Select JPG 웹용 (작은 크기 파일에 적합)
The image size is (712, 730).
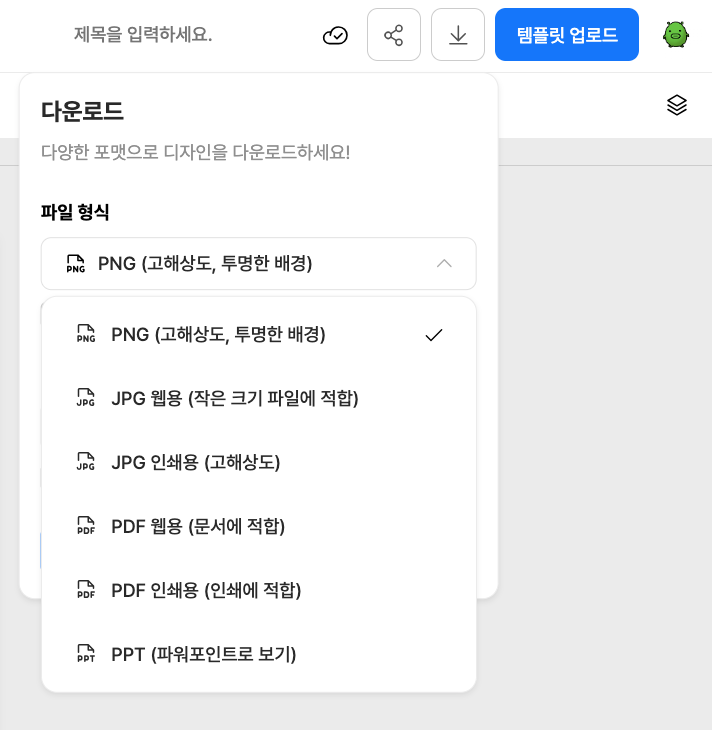(x=258, y=399)
